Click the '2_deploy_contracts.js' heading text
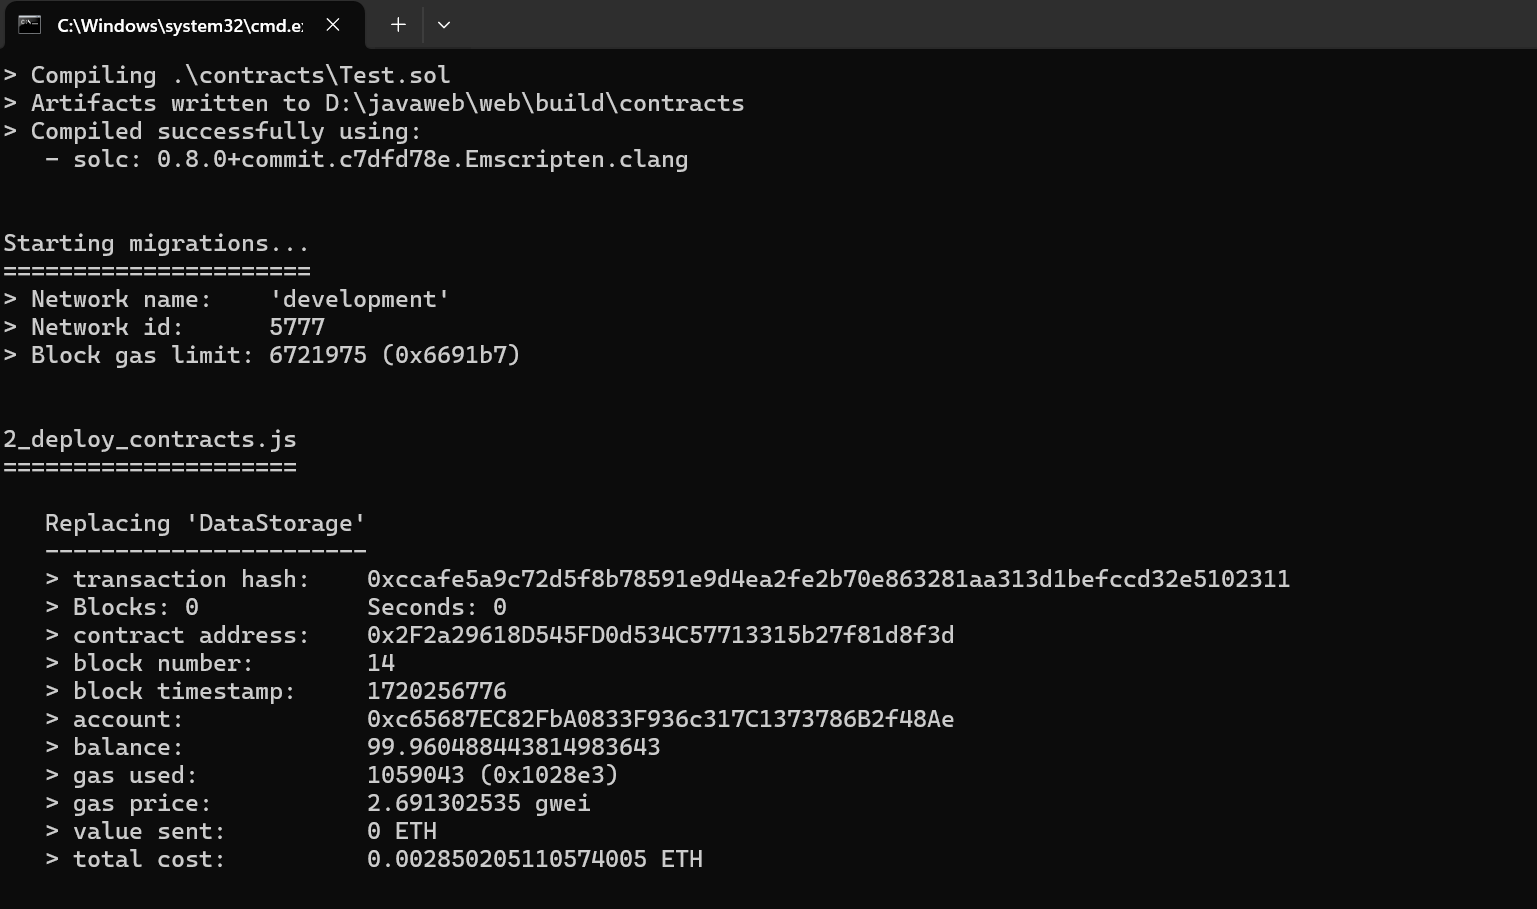Screen dimensions: 1537x909 150,440
